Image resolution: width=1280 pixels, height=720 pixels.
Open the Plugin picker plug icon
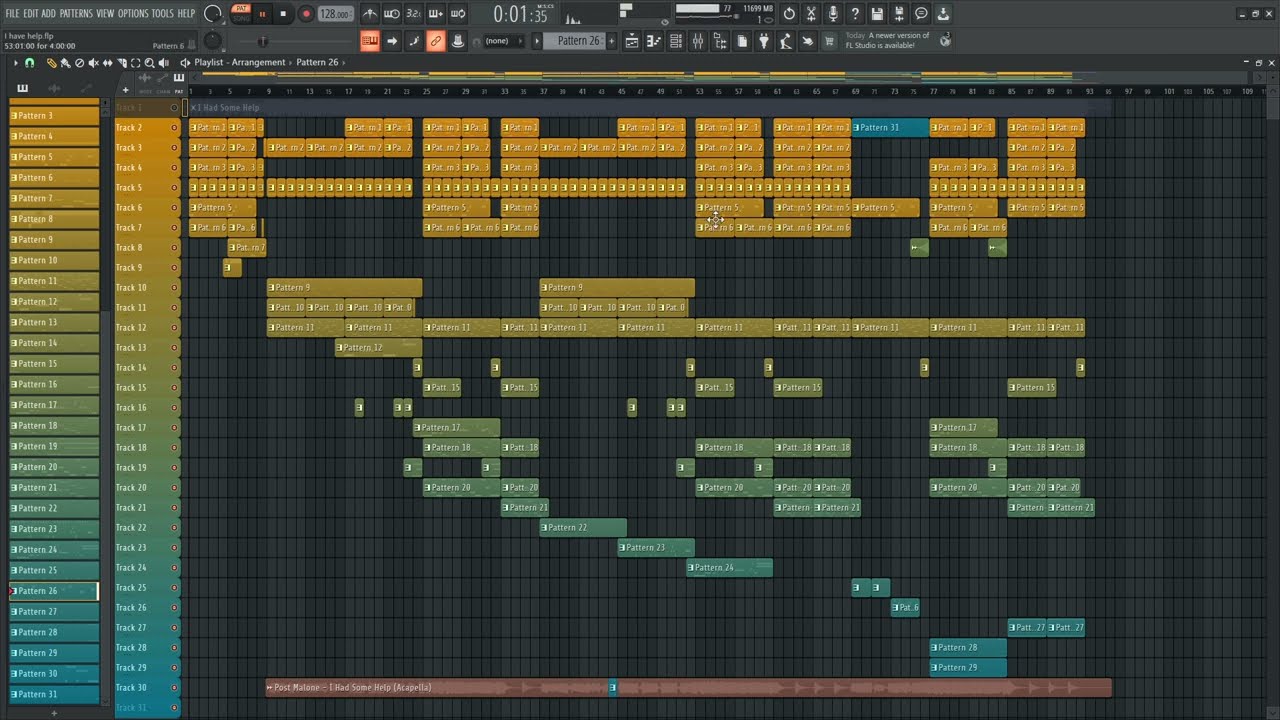pyautogui.click(x=764, y=41)
